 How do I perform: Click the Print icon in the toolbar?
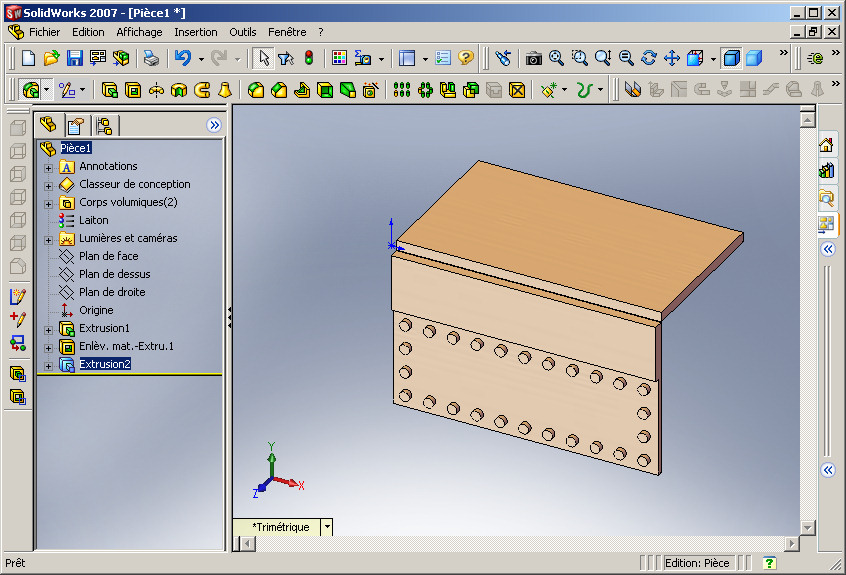coord(152,58)
